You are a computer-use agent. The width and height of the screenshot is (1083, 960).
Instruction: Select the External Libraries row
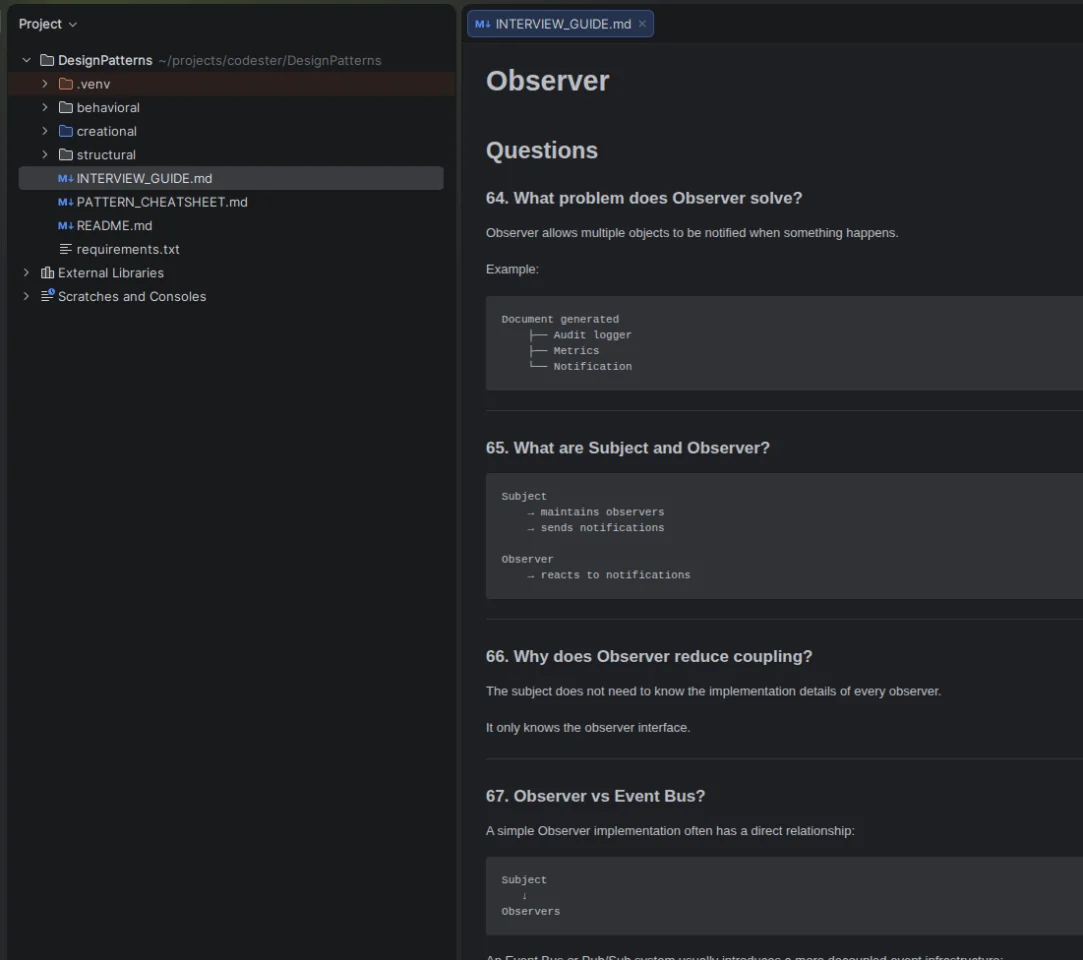(231, 272)
